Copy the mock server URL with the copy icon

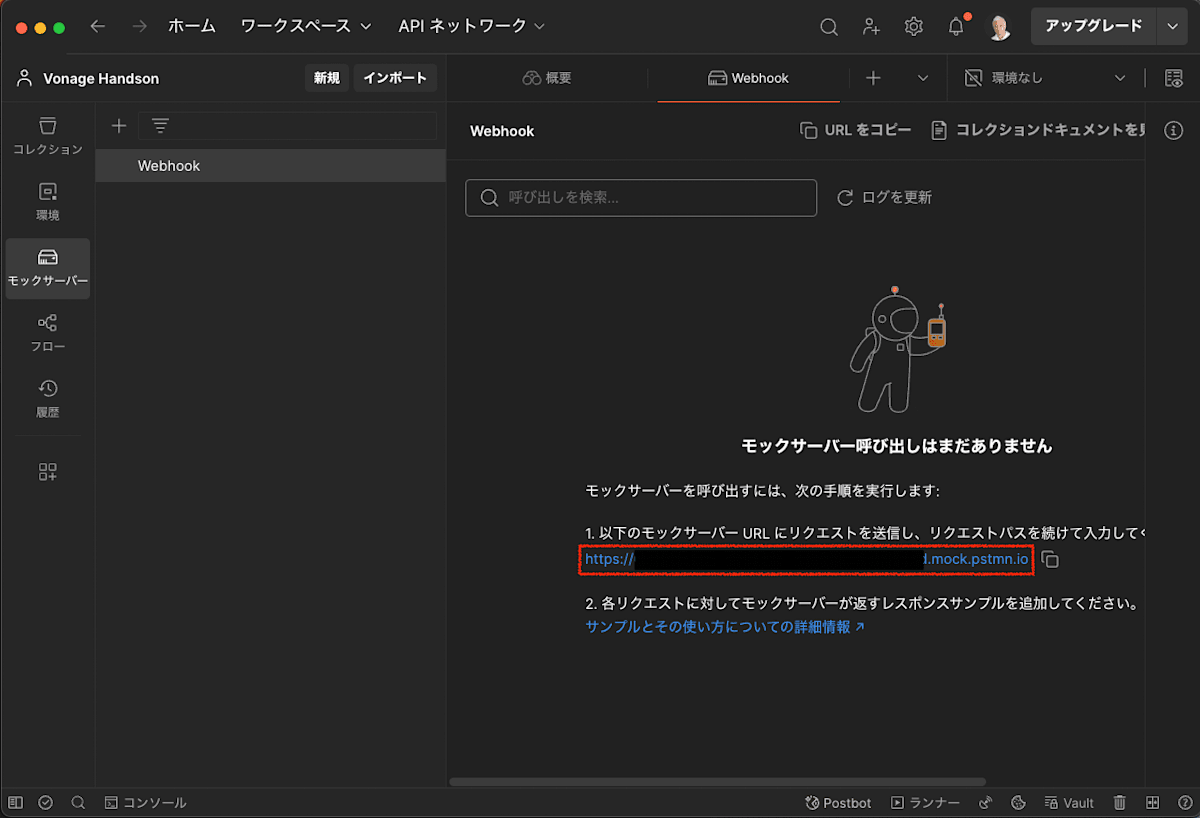point(1050,560)
